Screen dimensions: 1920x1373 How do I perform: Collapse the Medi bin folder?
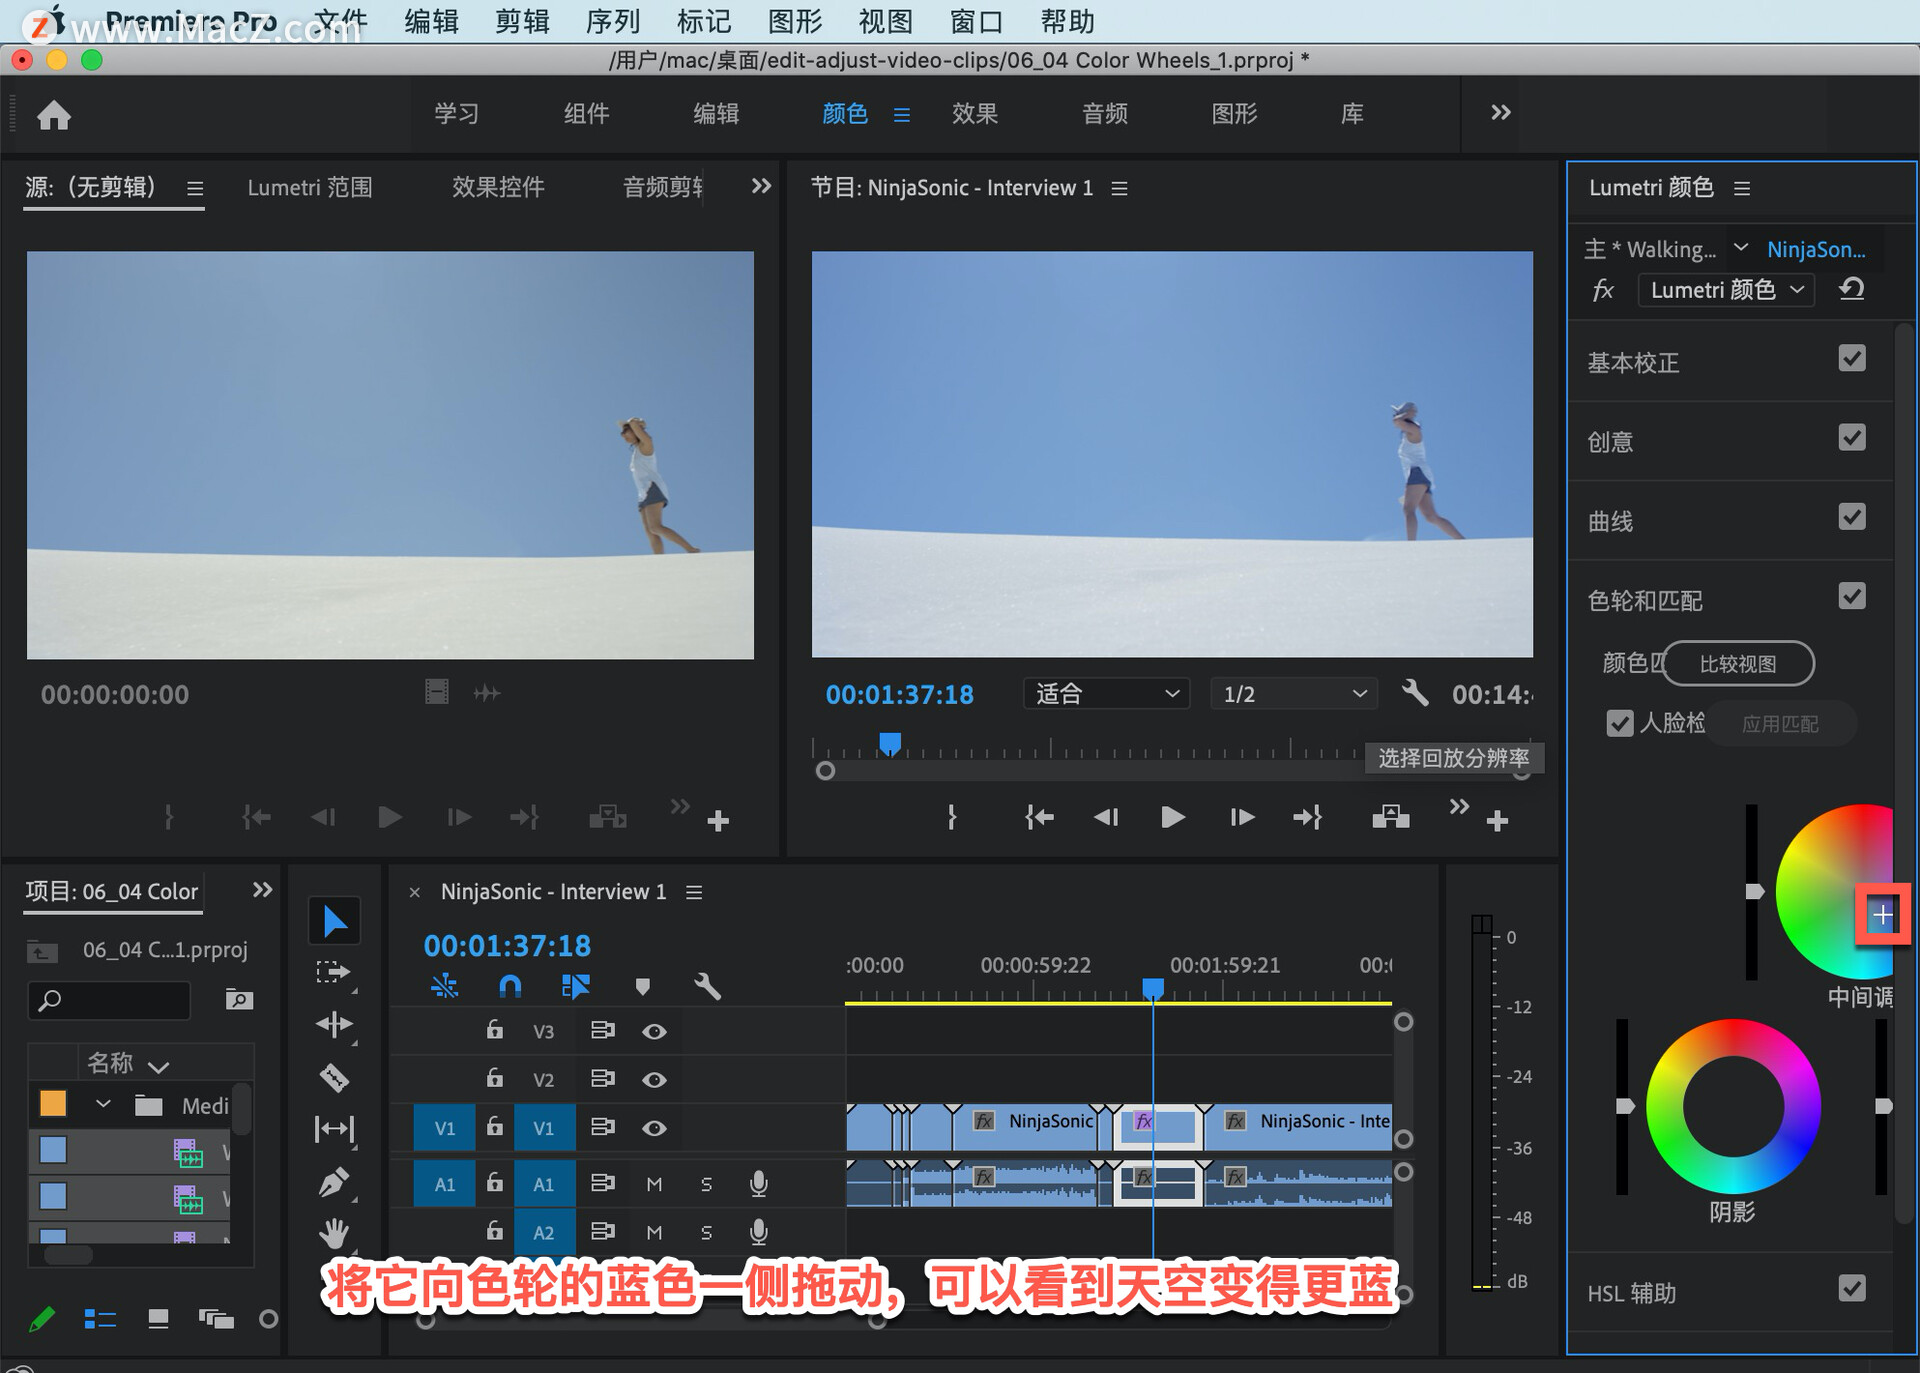tap(103, 1104)
